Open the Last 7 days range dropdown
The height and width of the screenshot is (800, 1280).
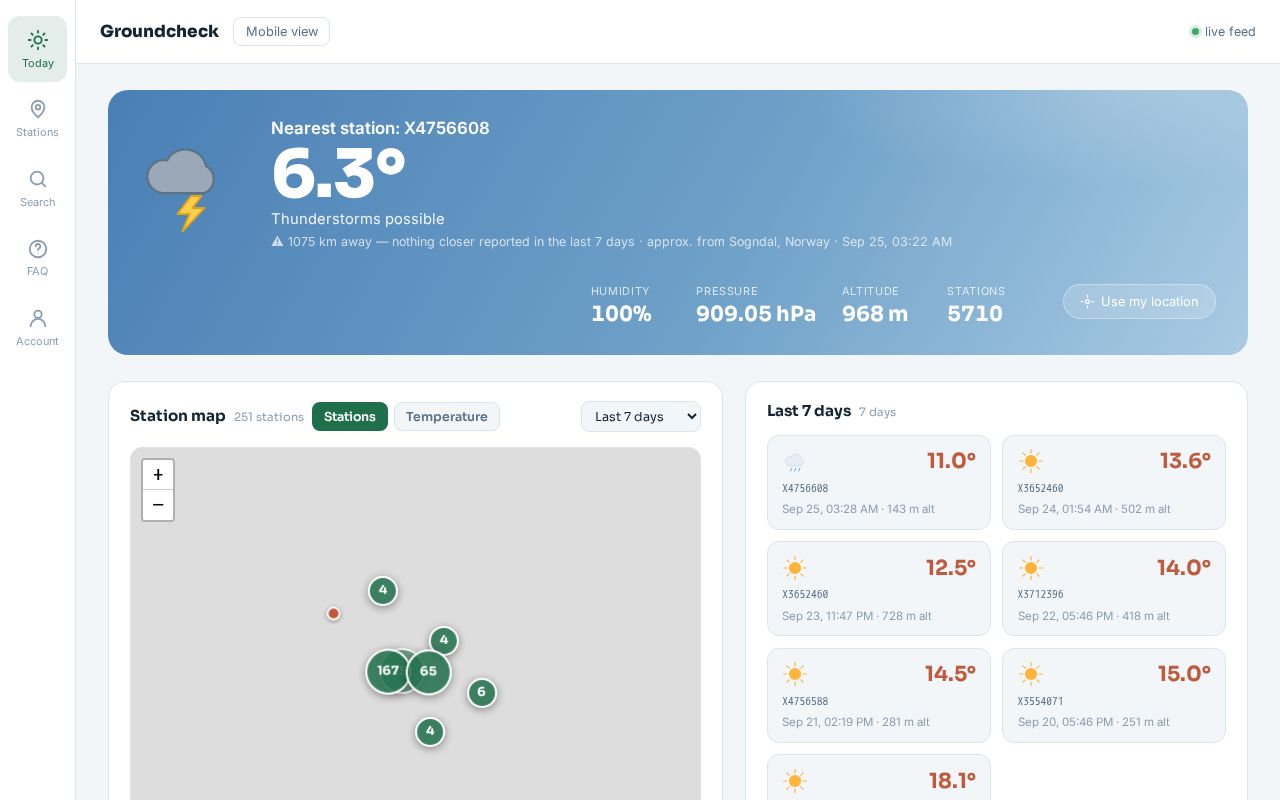pyautogui.click(x=641, y=417)
